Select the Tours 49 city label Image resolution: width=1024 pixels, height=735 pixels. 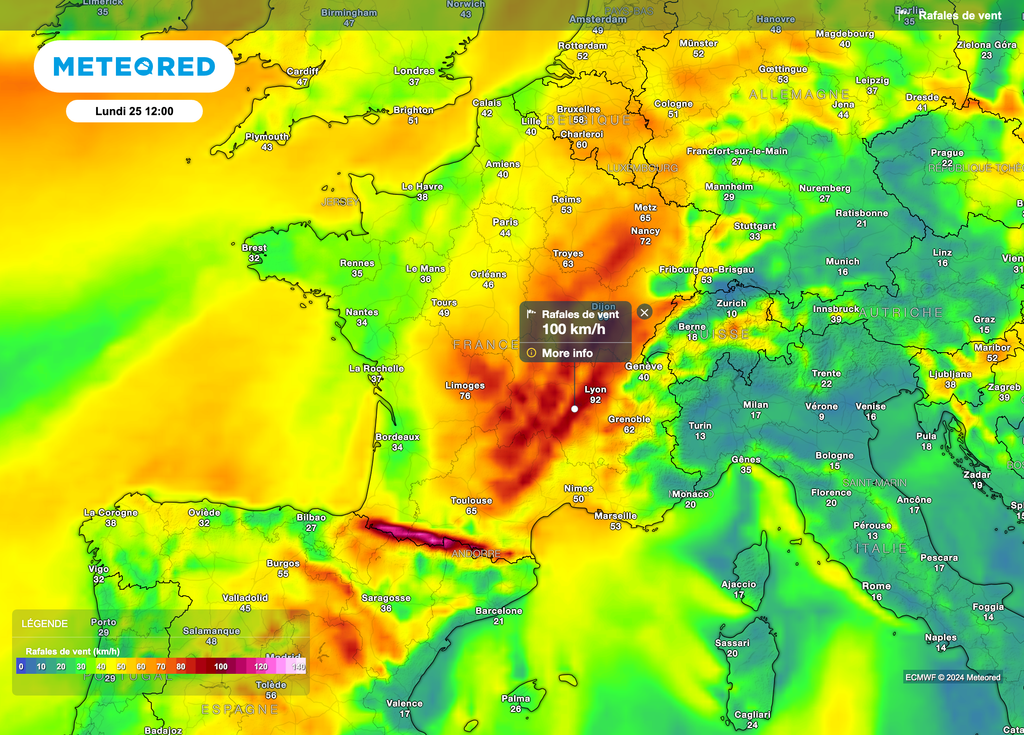pyautogui.click(x=443, y=308)
